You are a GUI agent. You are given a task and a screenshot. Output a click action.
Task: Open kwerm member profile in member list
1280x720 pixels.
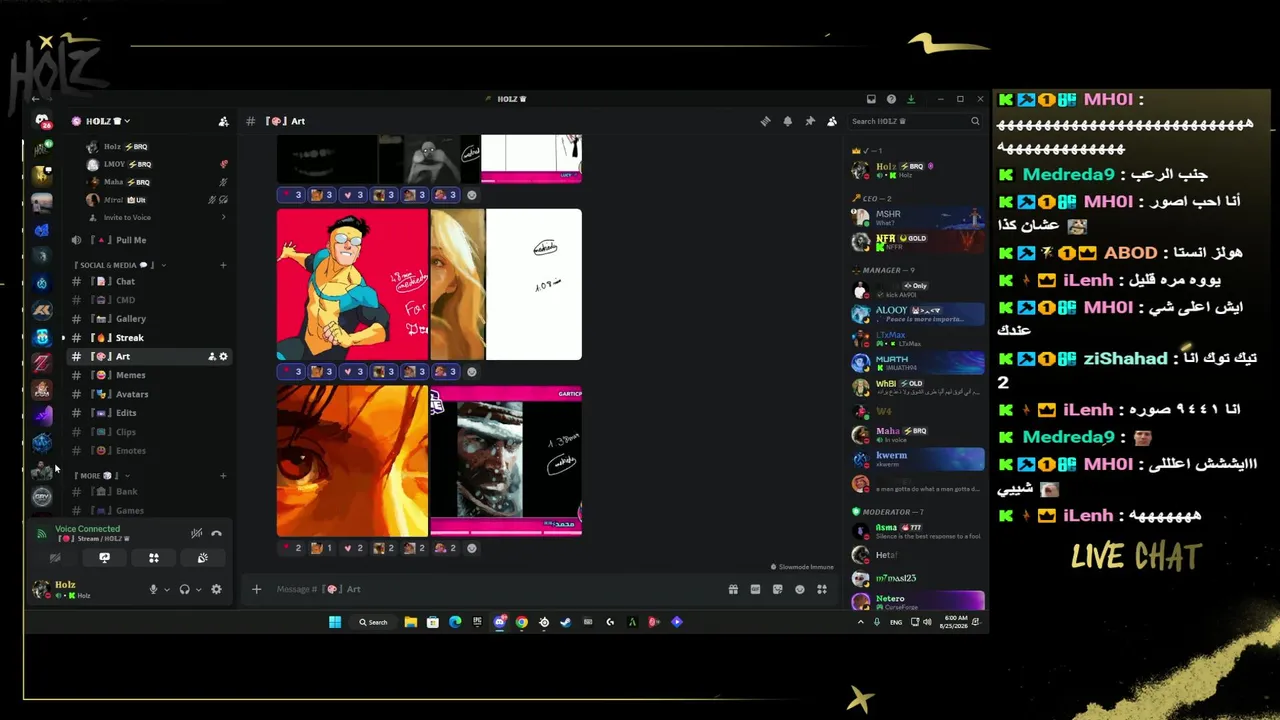917,459
